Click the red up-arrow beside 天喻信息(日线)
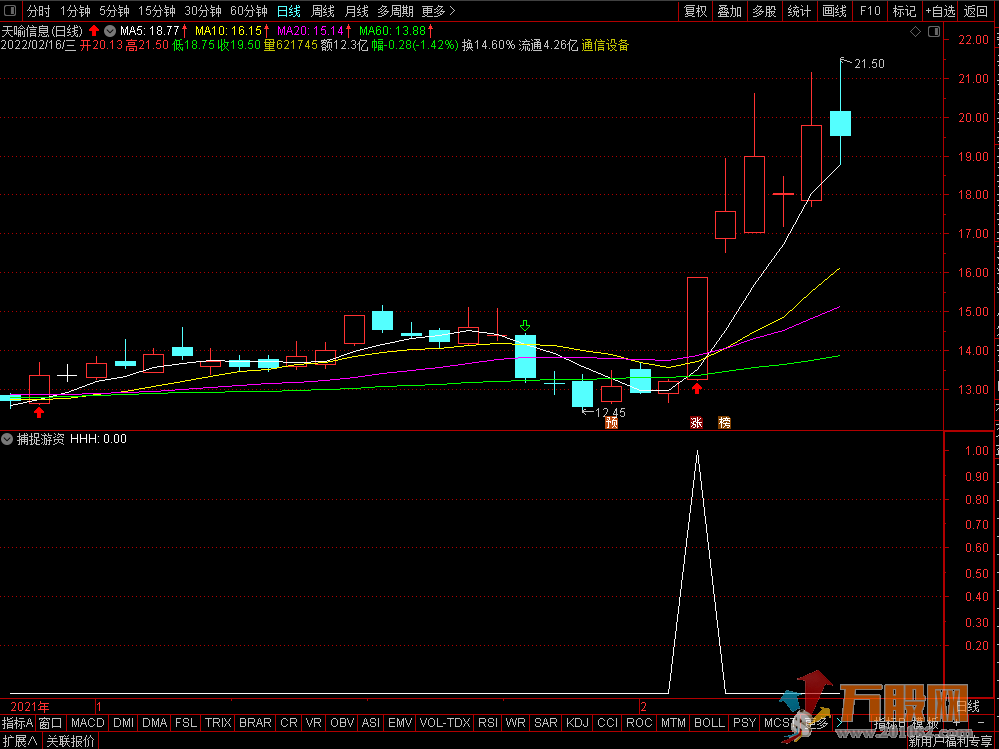999x749 pixels. pos(94,30)
